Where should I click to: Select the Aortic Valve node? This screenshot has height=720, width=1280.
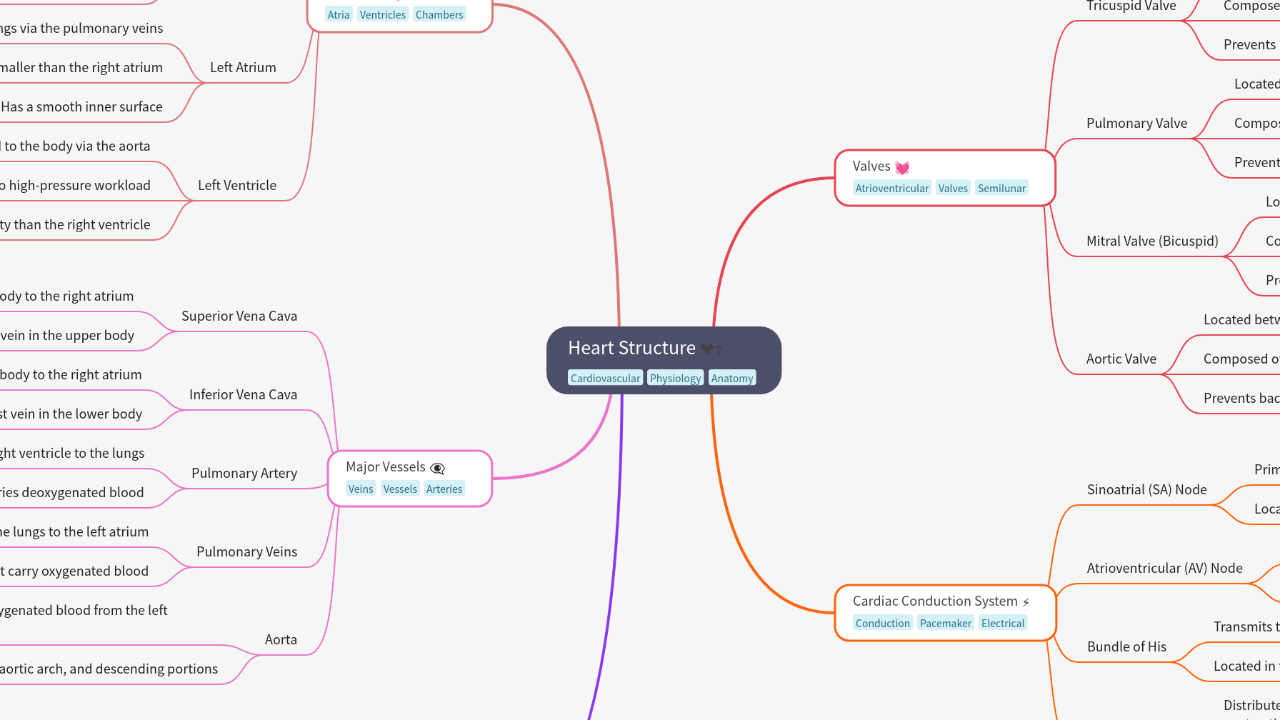1121,359
